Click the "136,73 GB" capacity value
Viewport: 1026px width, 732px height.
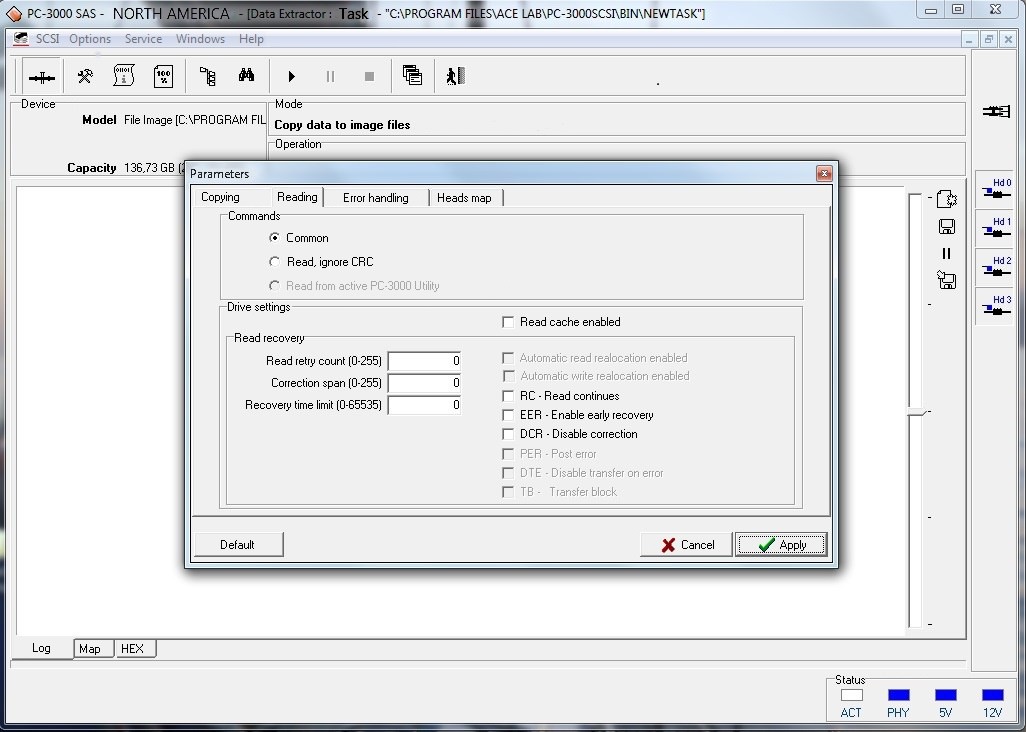click(x=149, y=168)
